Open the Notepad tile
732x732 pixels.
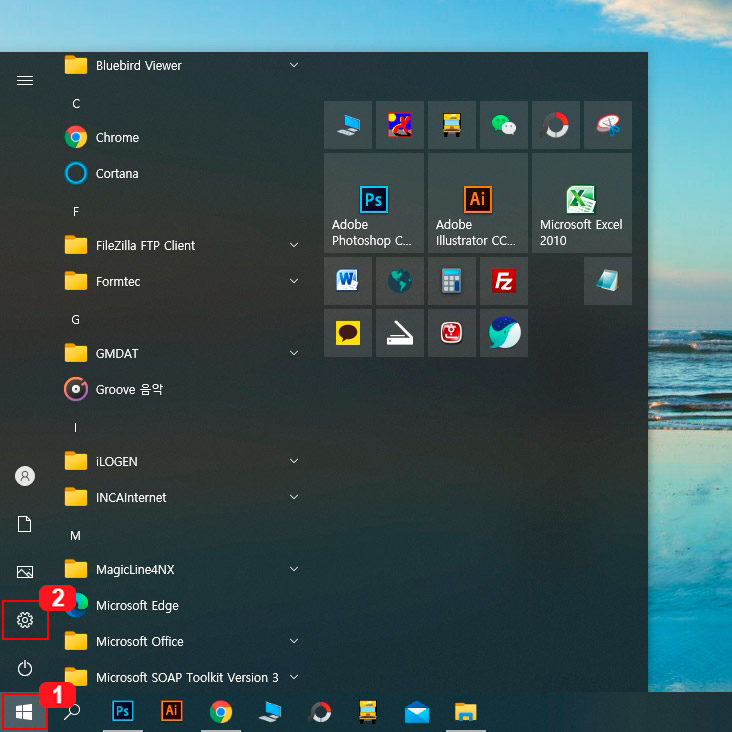(608, 281)
